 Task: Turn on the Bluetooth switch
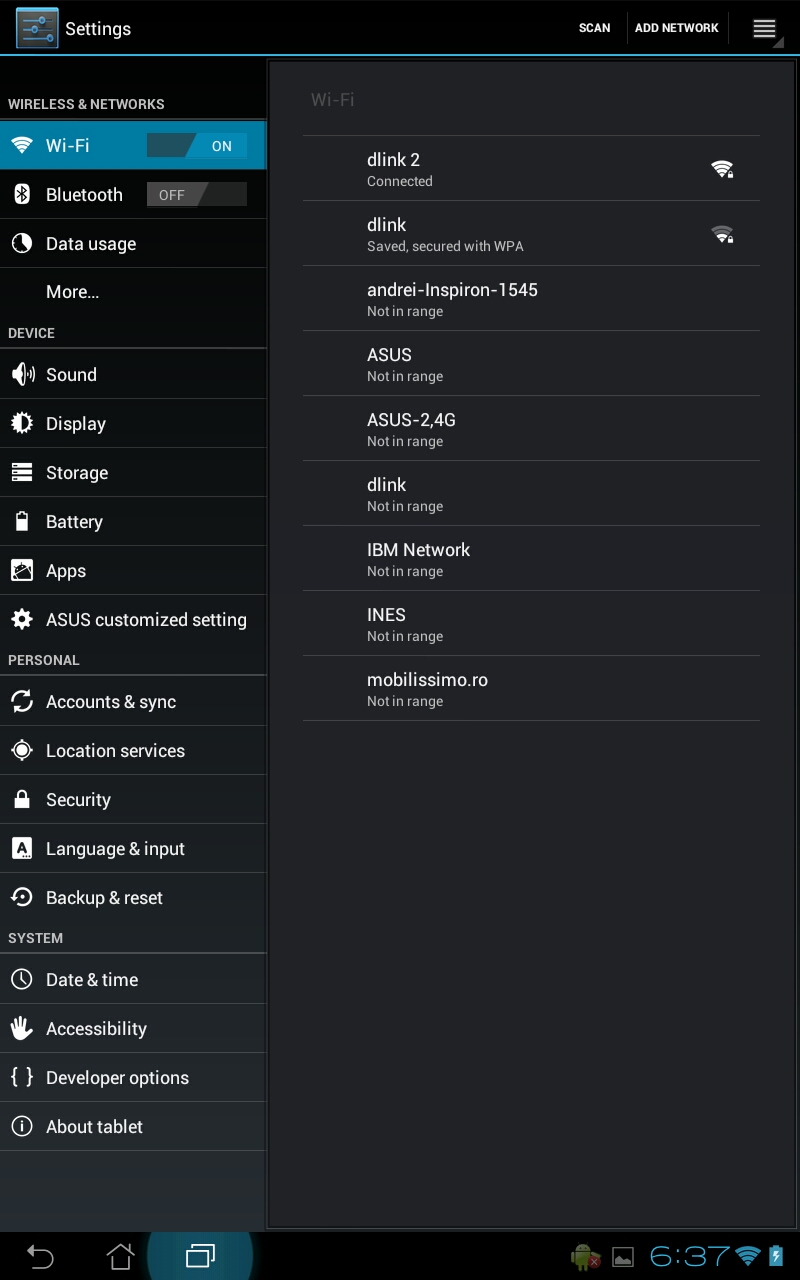click(x=196, y=195)
